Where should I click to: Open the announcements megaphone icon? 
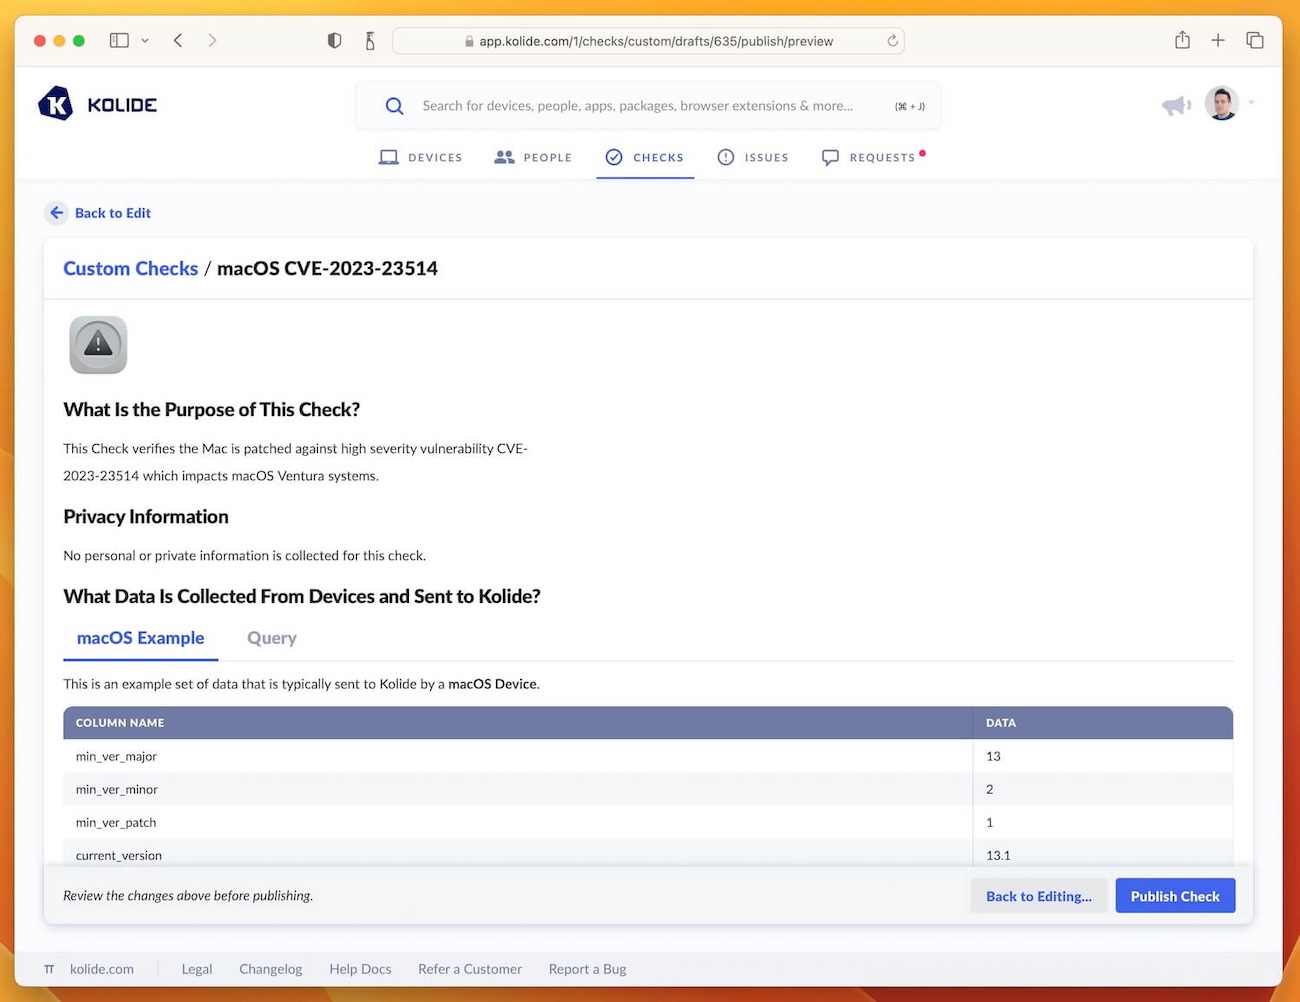pos(1177,104)
